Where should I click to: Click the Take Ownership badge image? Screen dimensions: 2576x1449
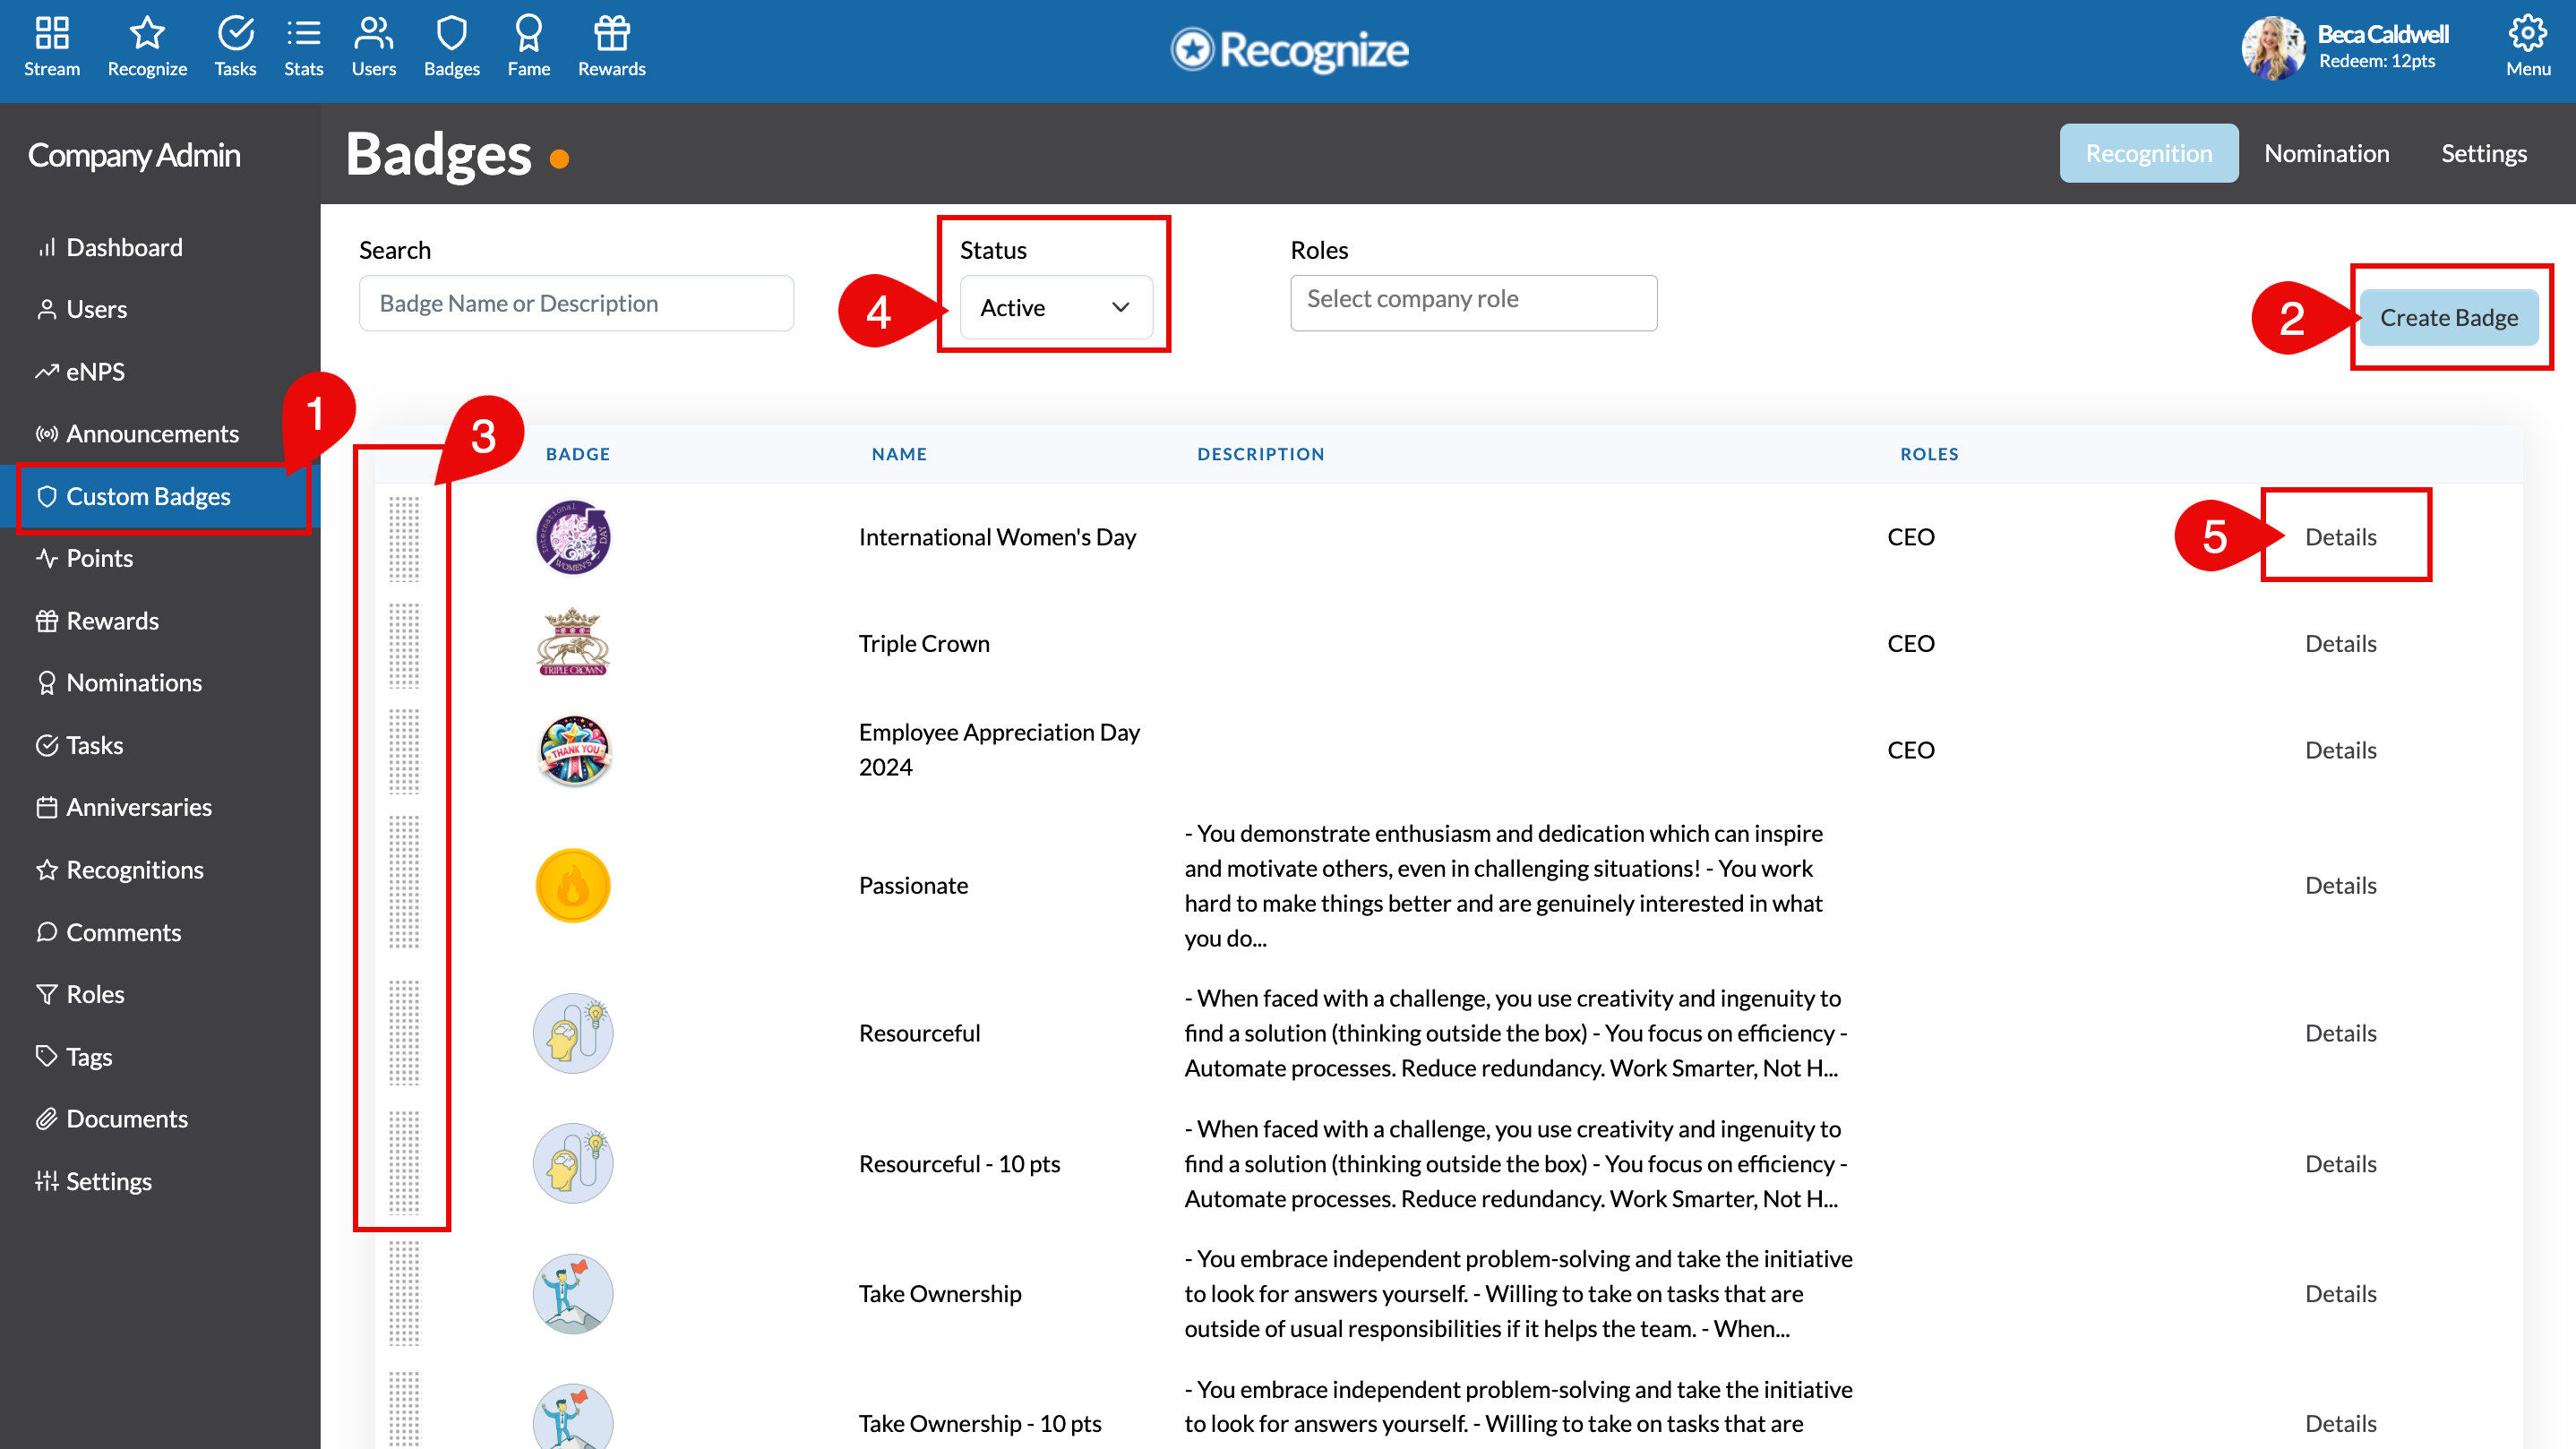(573, 1293)
